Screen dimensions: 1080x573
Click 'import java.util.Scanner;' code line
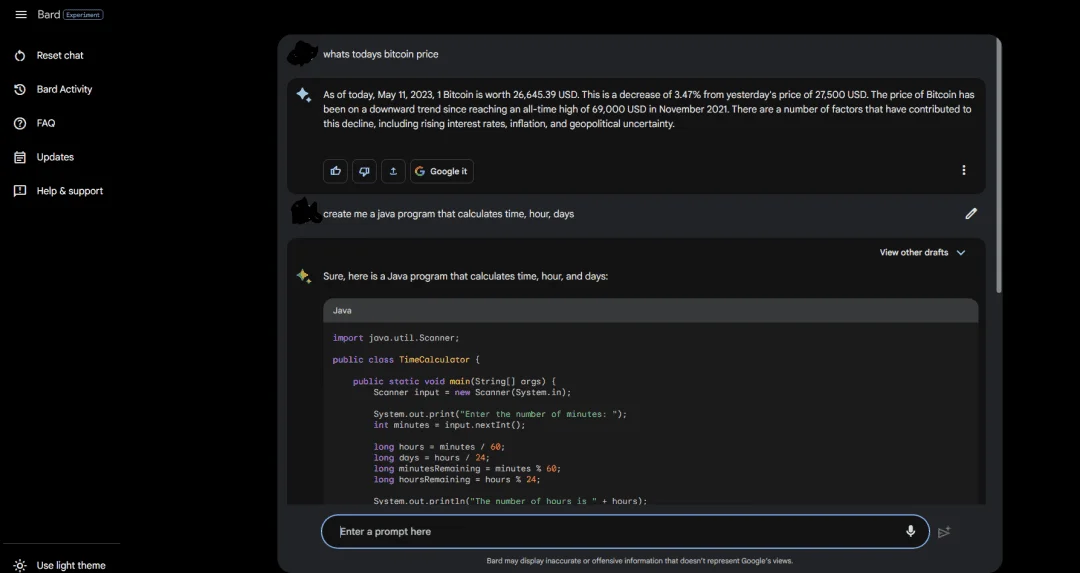[396, 338]
